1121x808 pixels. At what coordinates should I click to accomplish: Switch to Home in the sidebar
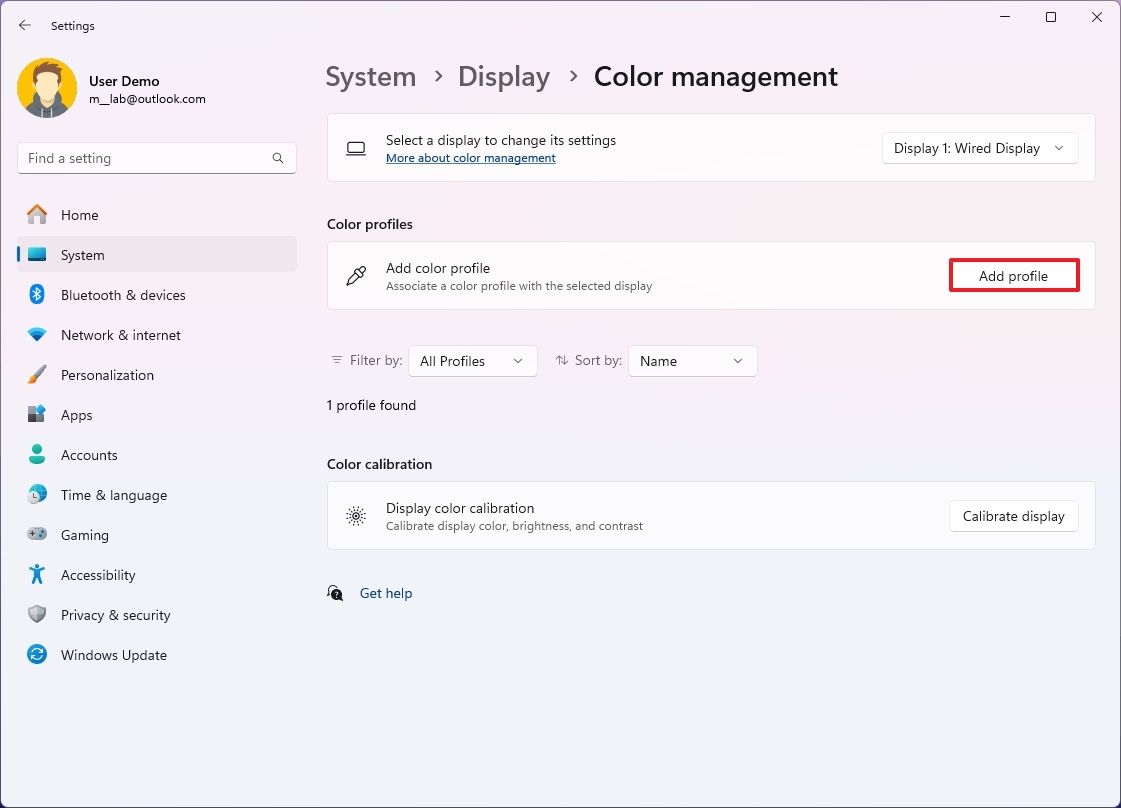click(x=79, y=215)
